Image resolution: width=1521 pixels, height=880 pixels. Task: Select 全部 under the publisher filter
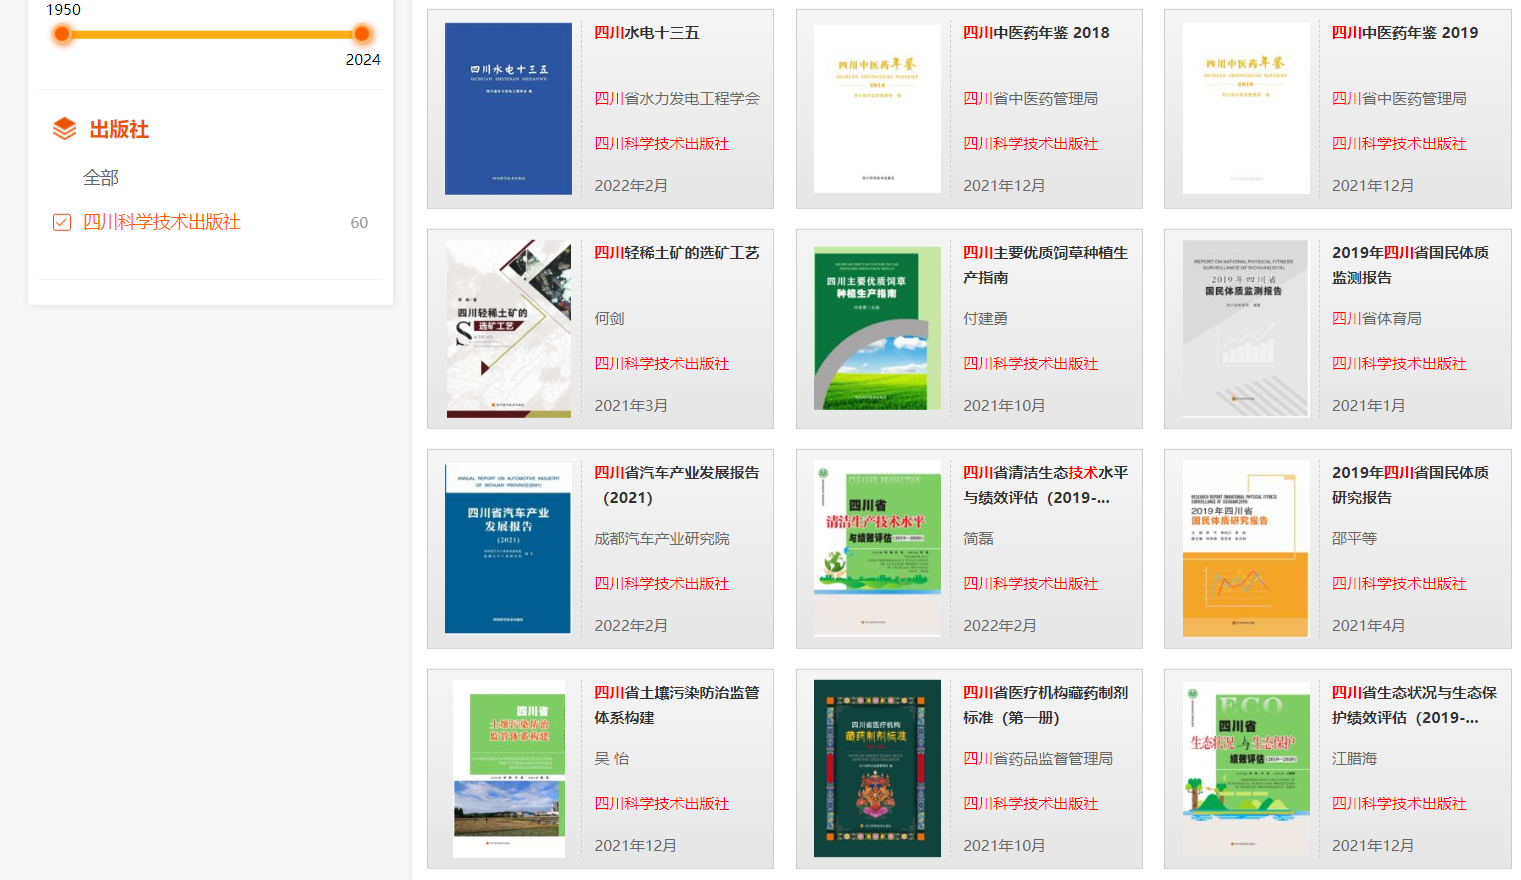pos(101,178)
